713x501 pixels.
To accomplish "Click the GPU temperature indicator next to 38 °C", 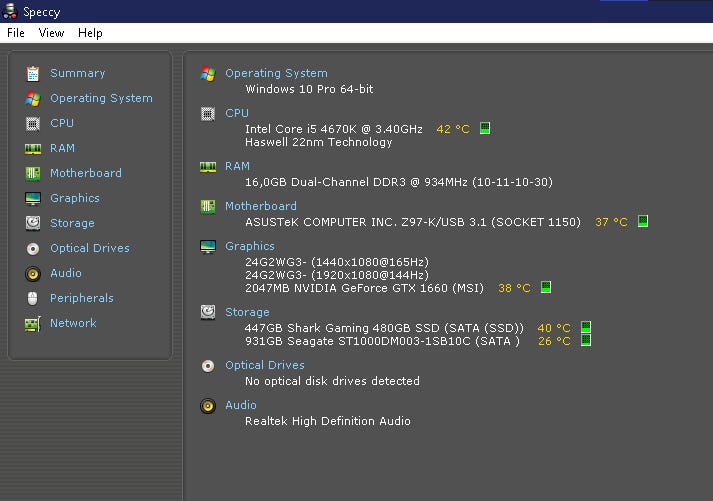I will tap(546, 288).
